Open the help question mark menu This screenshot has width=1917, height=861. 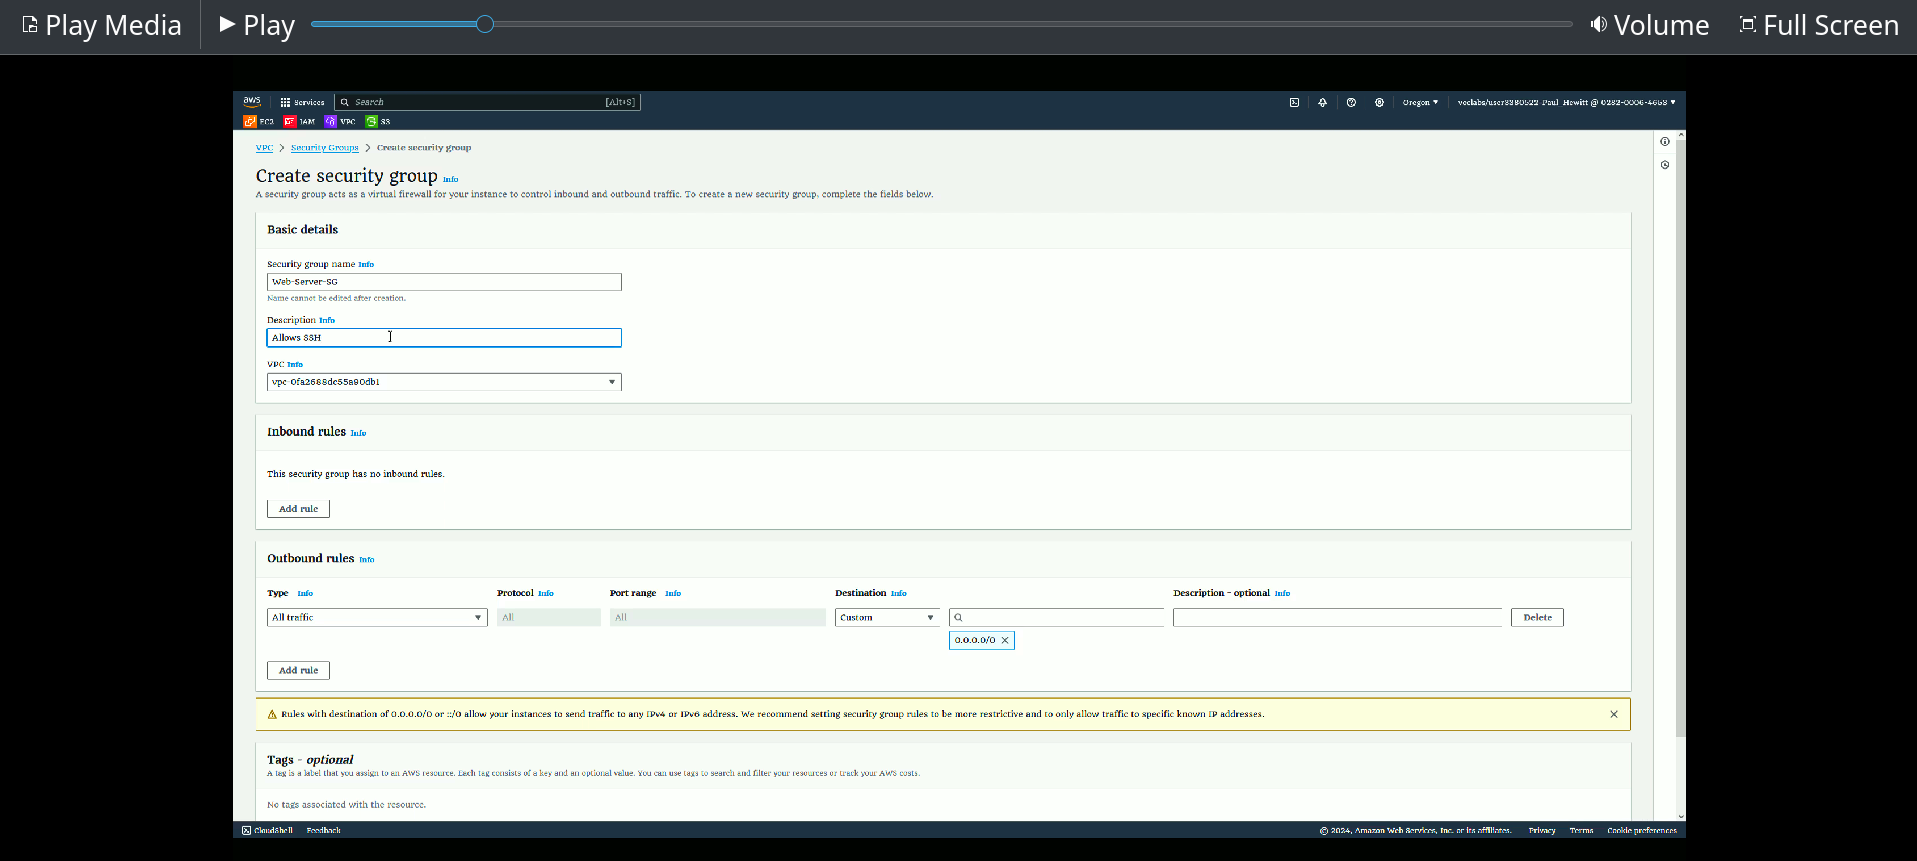(1351, 102)
